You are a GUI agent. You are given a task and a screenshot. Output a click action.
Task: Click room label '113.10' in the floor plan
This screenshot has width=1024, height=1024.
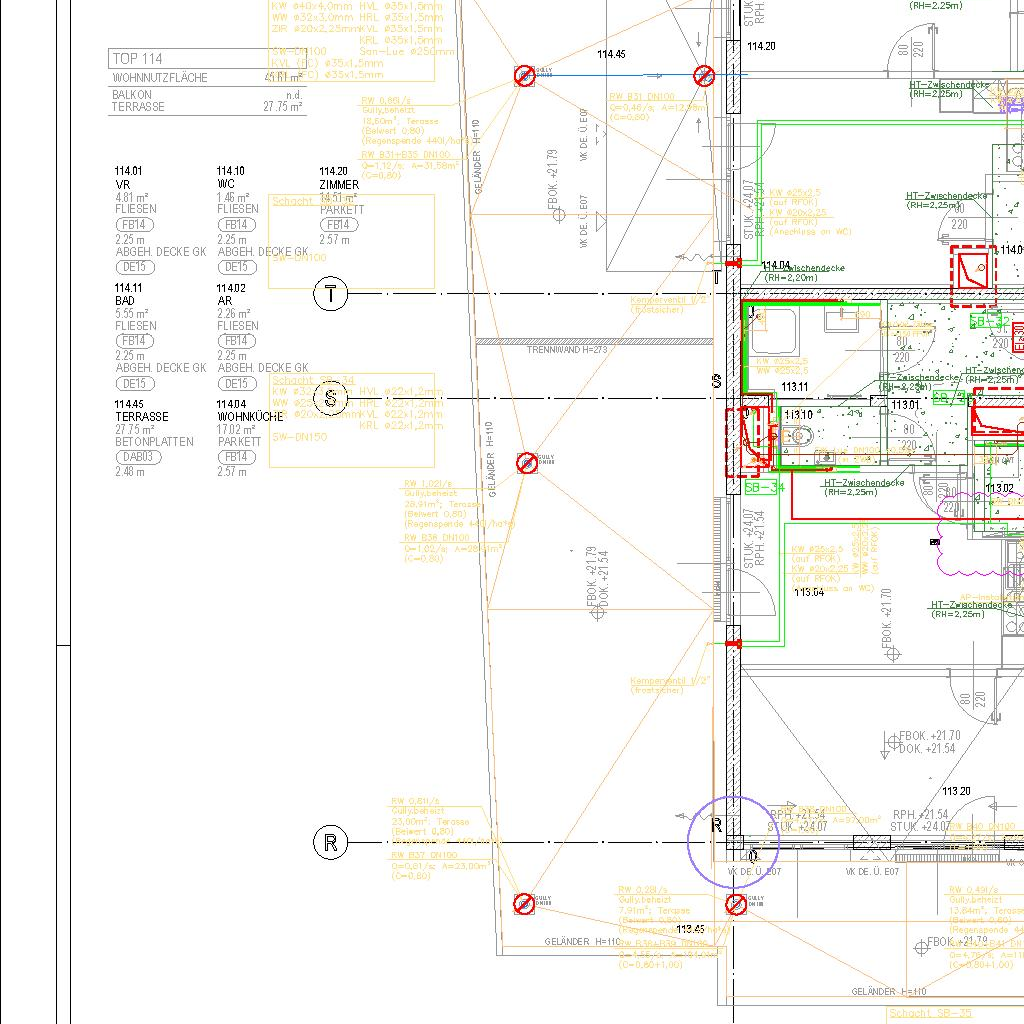(x=798, y=415)
